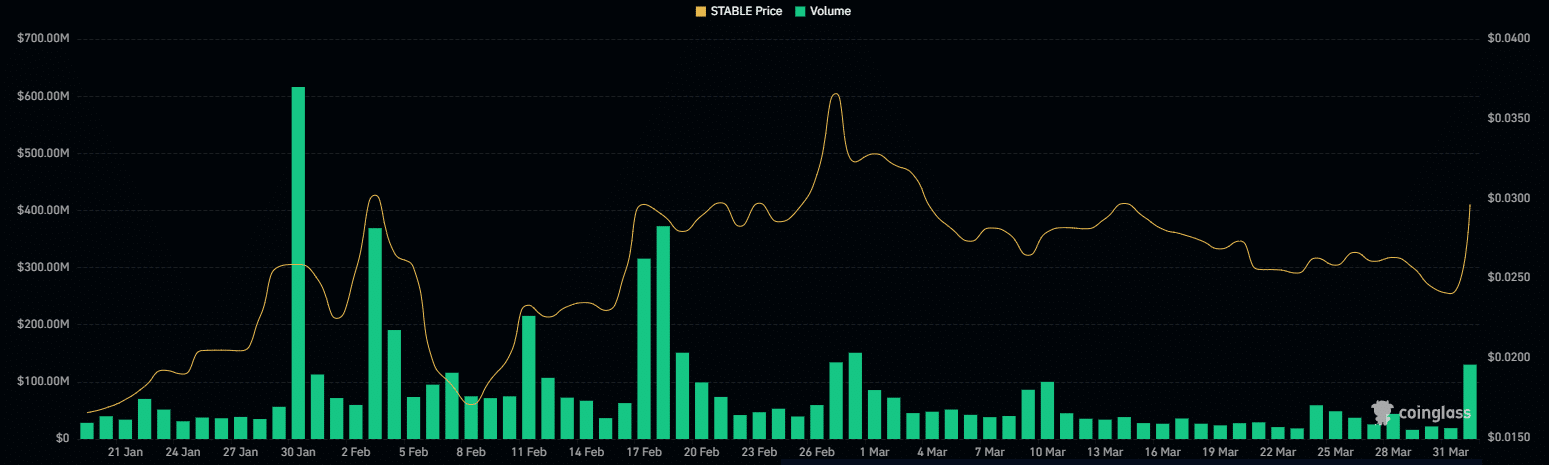Click the price line's highest peak near 26 Feb
This screenshot has width=1549, height=465.
(835, 94)
